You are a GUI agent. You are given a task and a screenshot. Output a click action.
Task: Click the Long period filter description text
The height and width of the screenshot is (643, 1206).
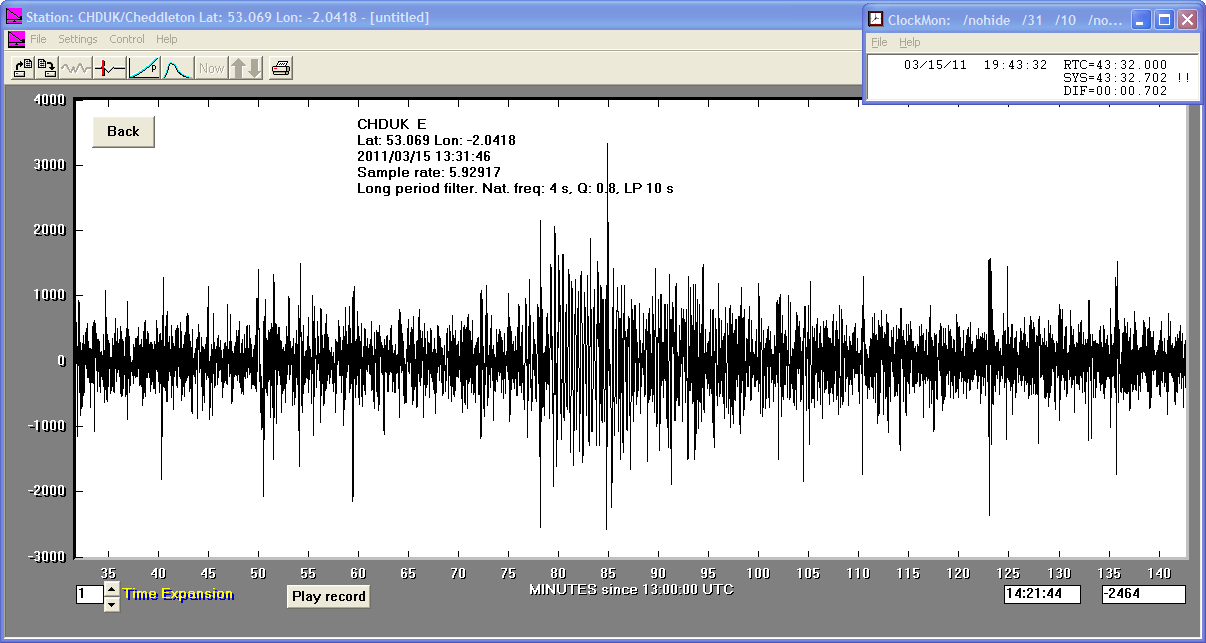click(515, 188)
